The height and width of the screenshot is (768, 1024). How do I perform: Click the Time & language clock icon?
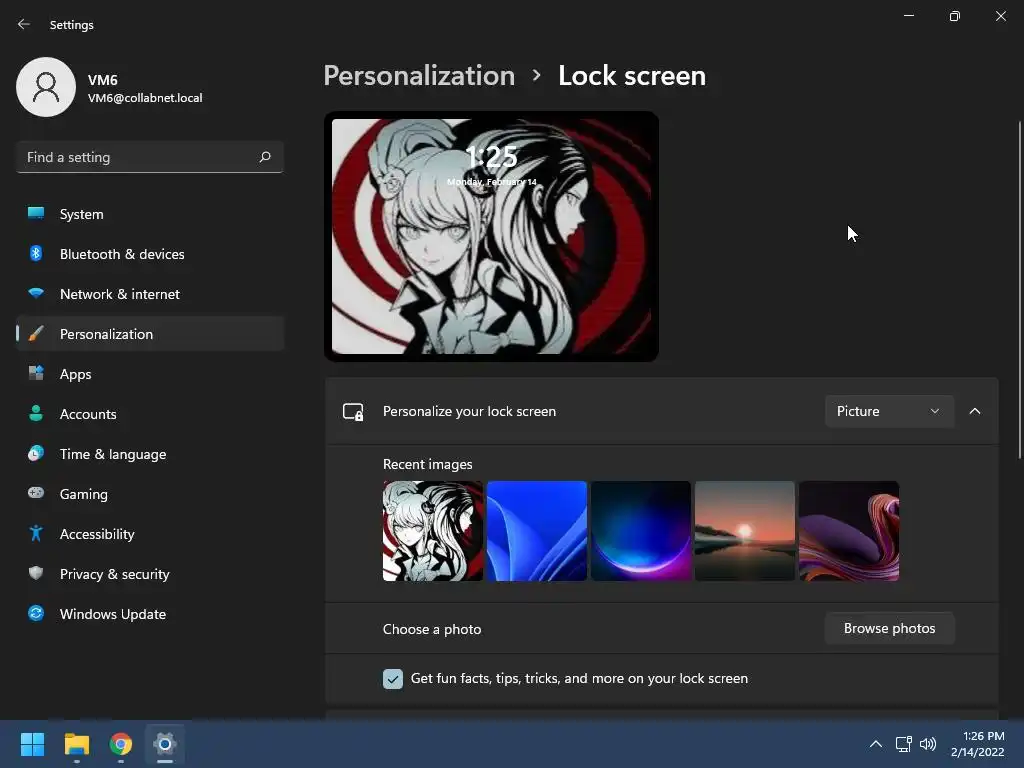click(36, 453)
